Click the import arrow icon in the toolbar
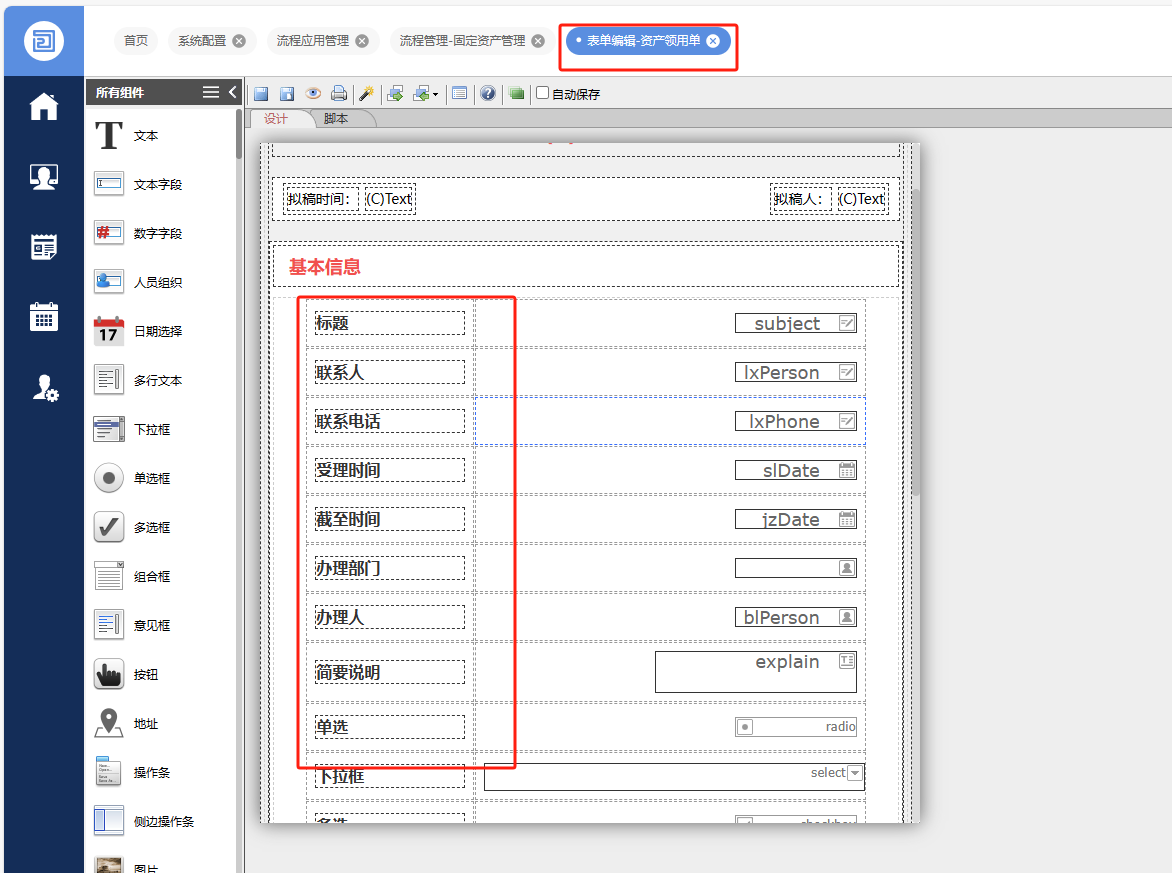 click(422, 93)
